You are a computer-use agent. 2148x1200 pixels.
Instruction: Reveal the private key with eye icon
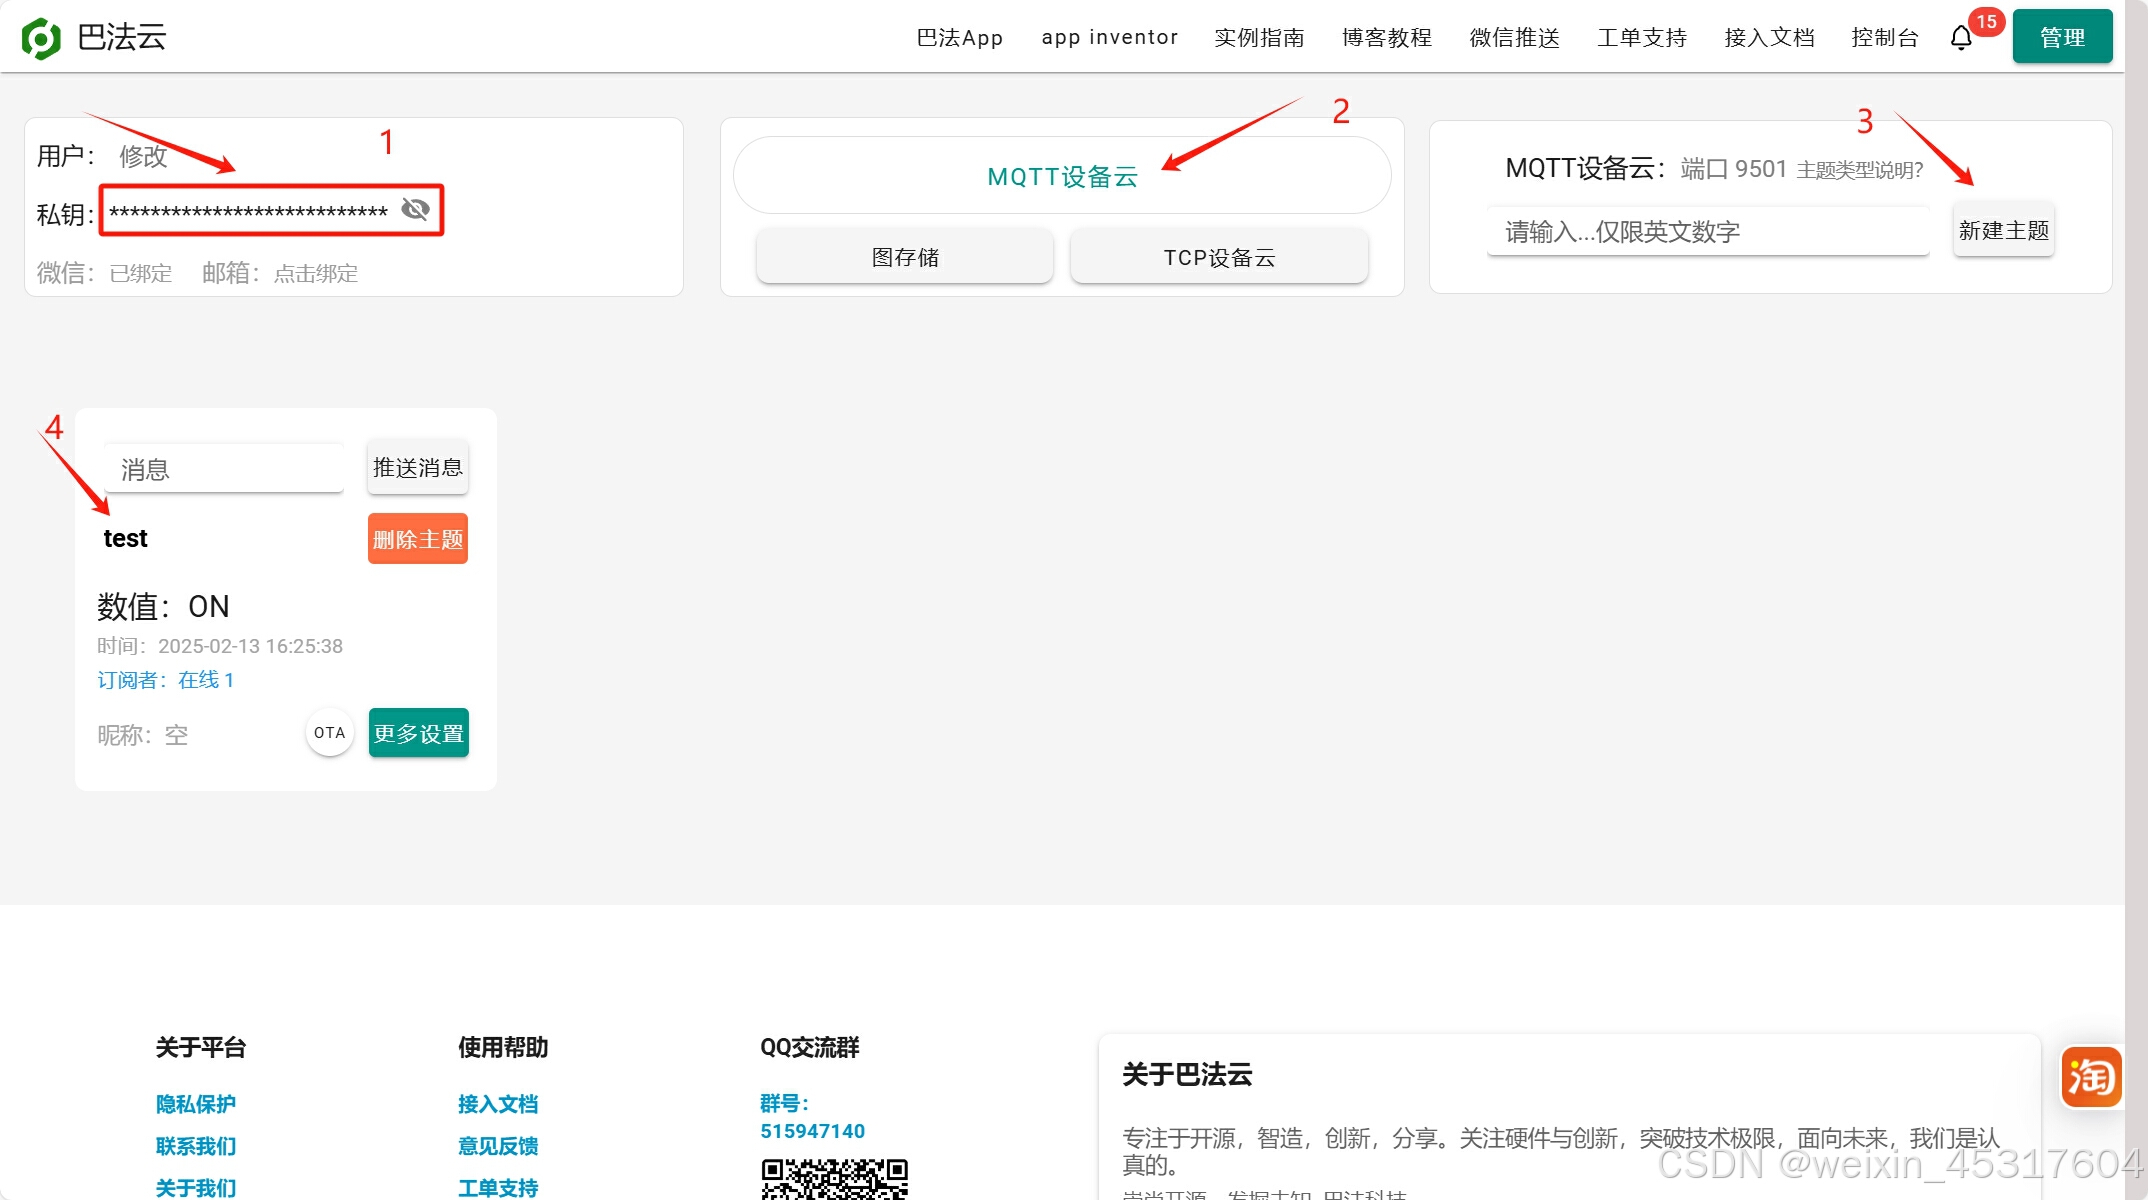pyautogui.click(x=415, y=209)
